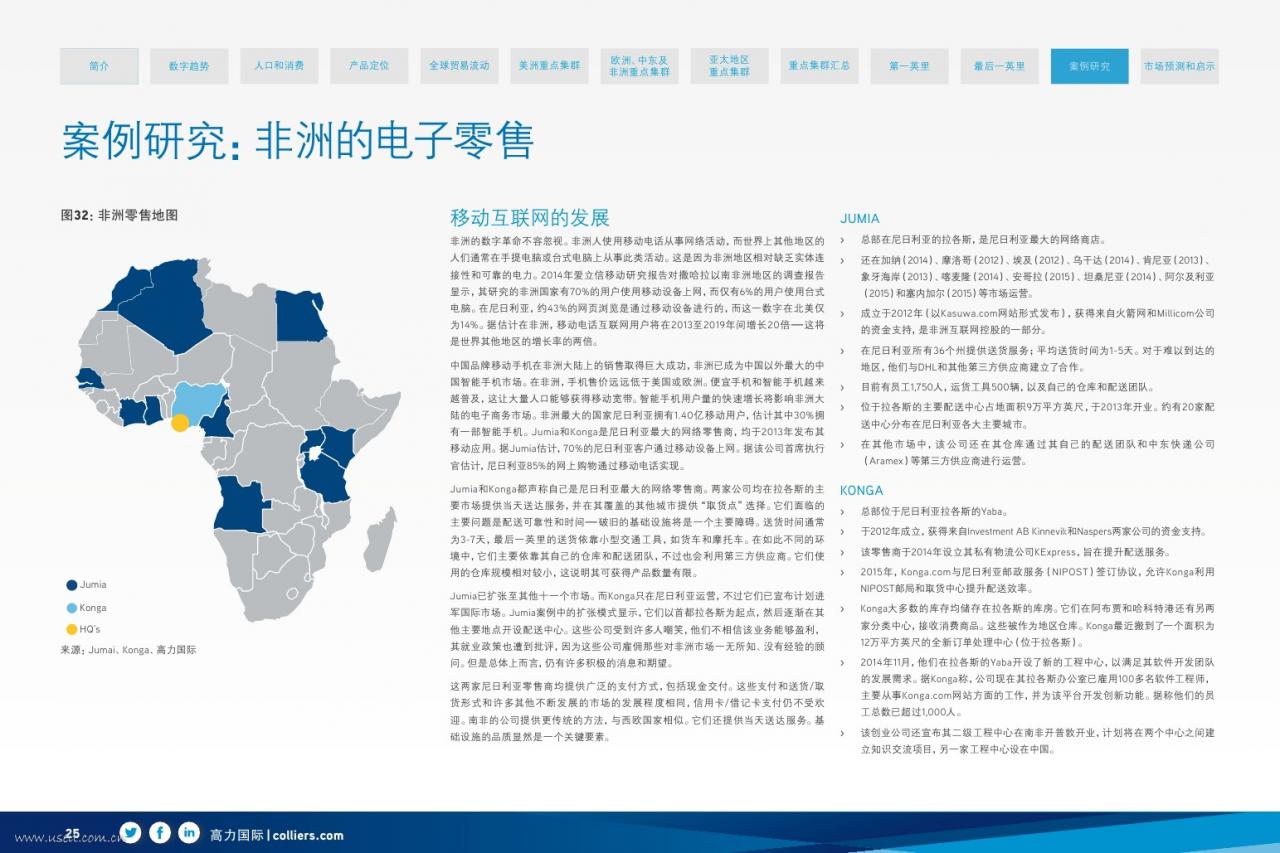Click JUMIA bullet 目前有员工1,750人
This screenshot has height=853, width=1280.
coord(1007,387)
